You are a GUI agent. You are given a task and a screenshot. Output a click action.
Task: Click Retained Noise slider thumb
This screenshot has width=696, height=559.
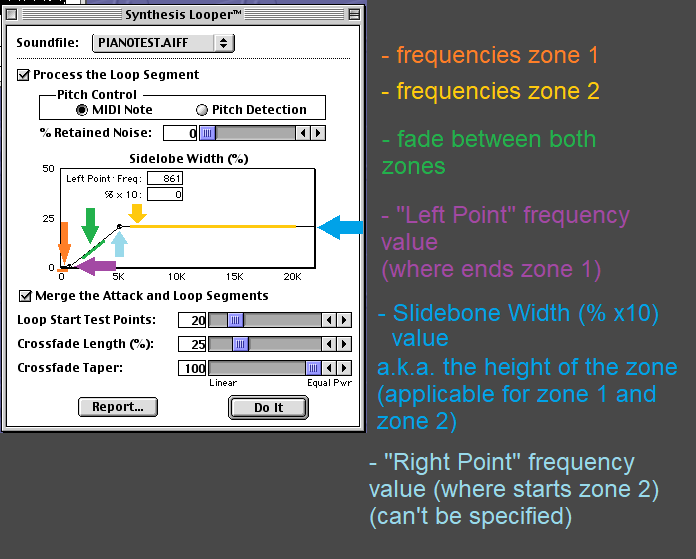click(x=207, y=133)
